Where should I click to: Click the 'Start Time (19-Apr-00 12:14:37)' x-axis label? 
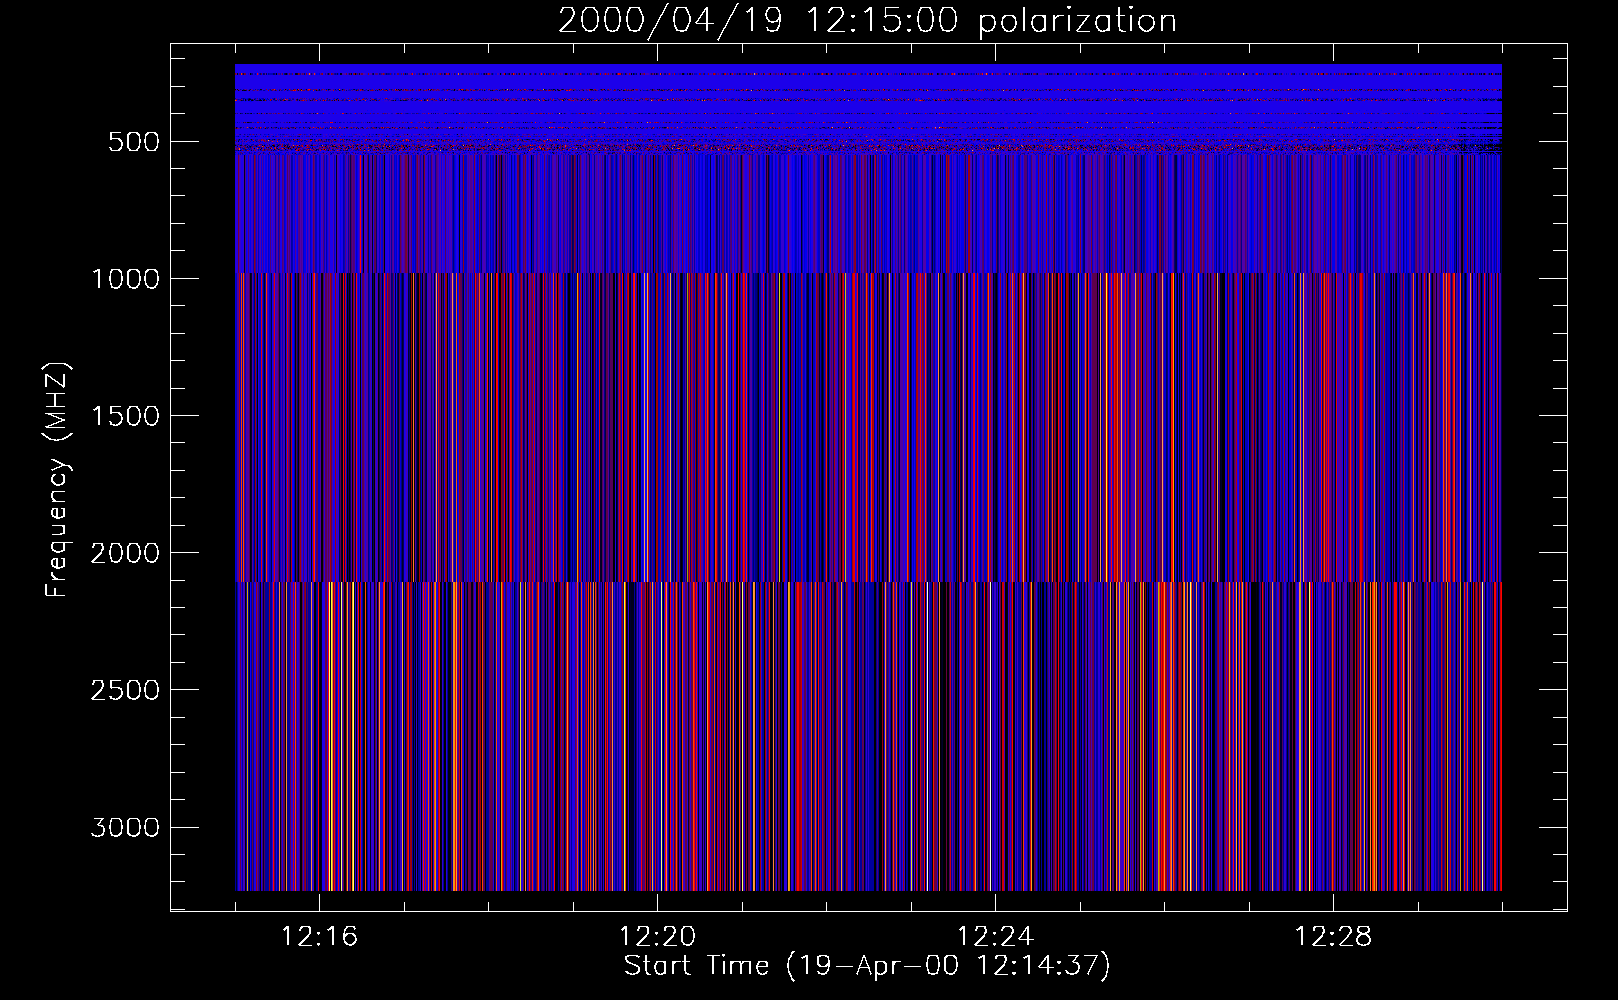[x=867, y=966]
